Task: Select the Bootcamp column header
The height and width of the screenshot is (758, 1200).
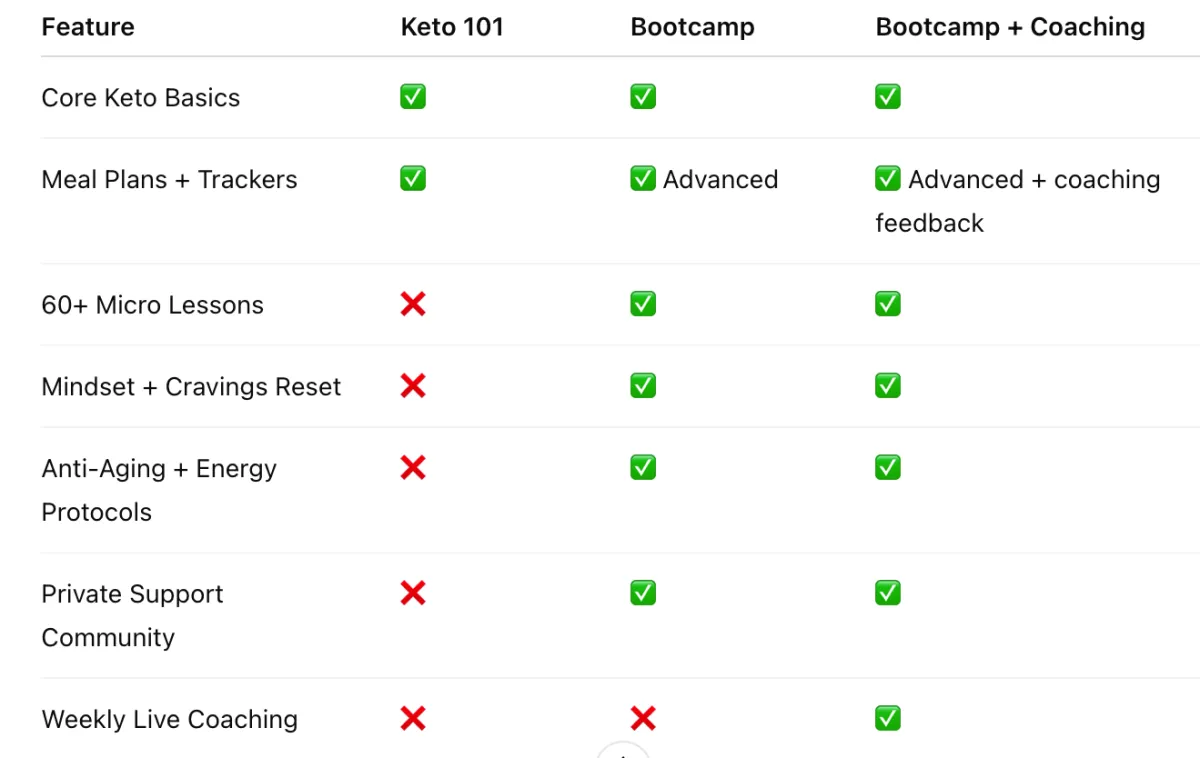Action: 692,27
